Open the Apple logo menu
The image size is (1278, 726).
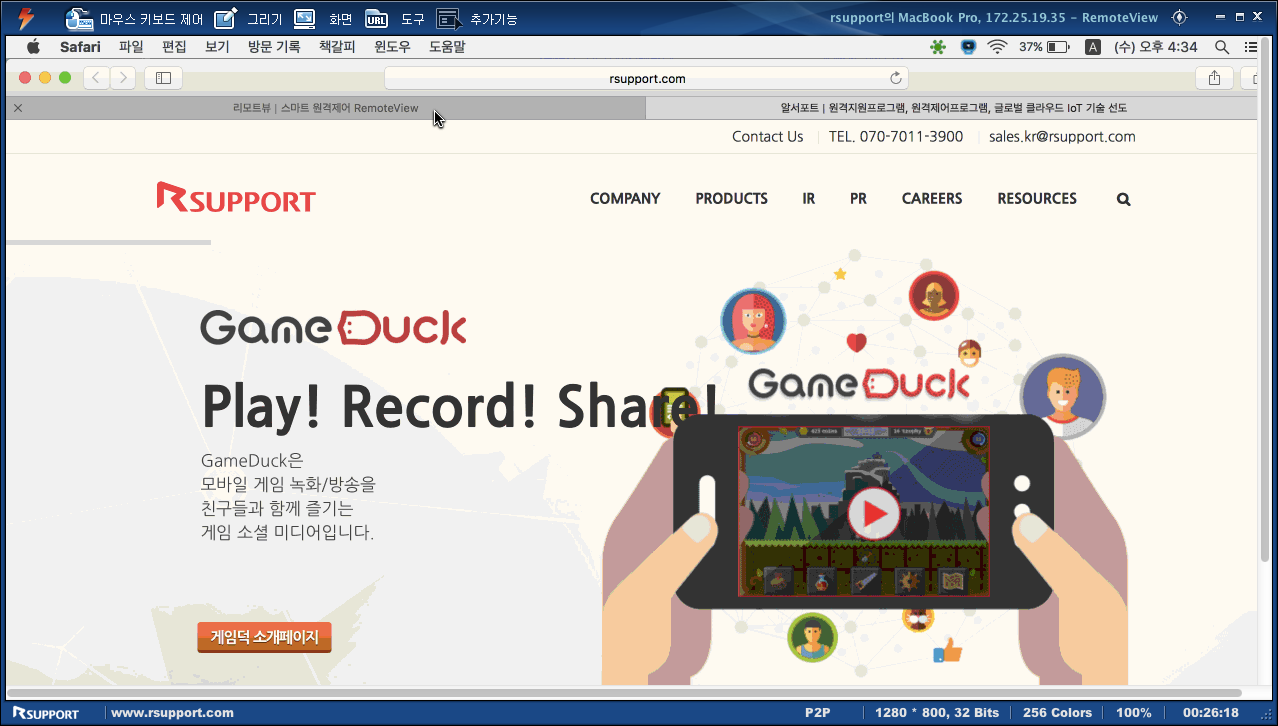pos(32,46)
